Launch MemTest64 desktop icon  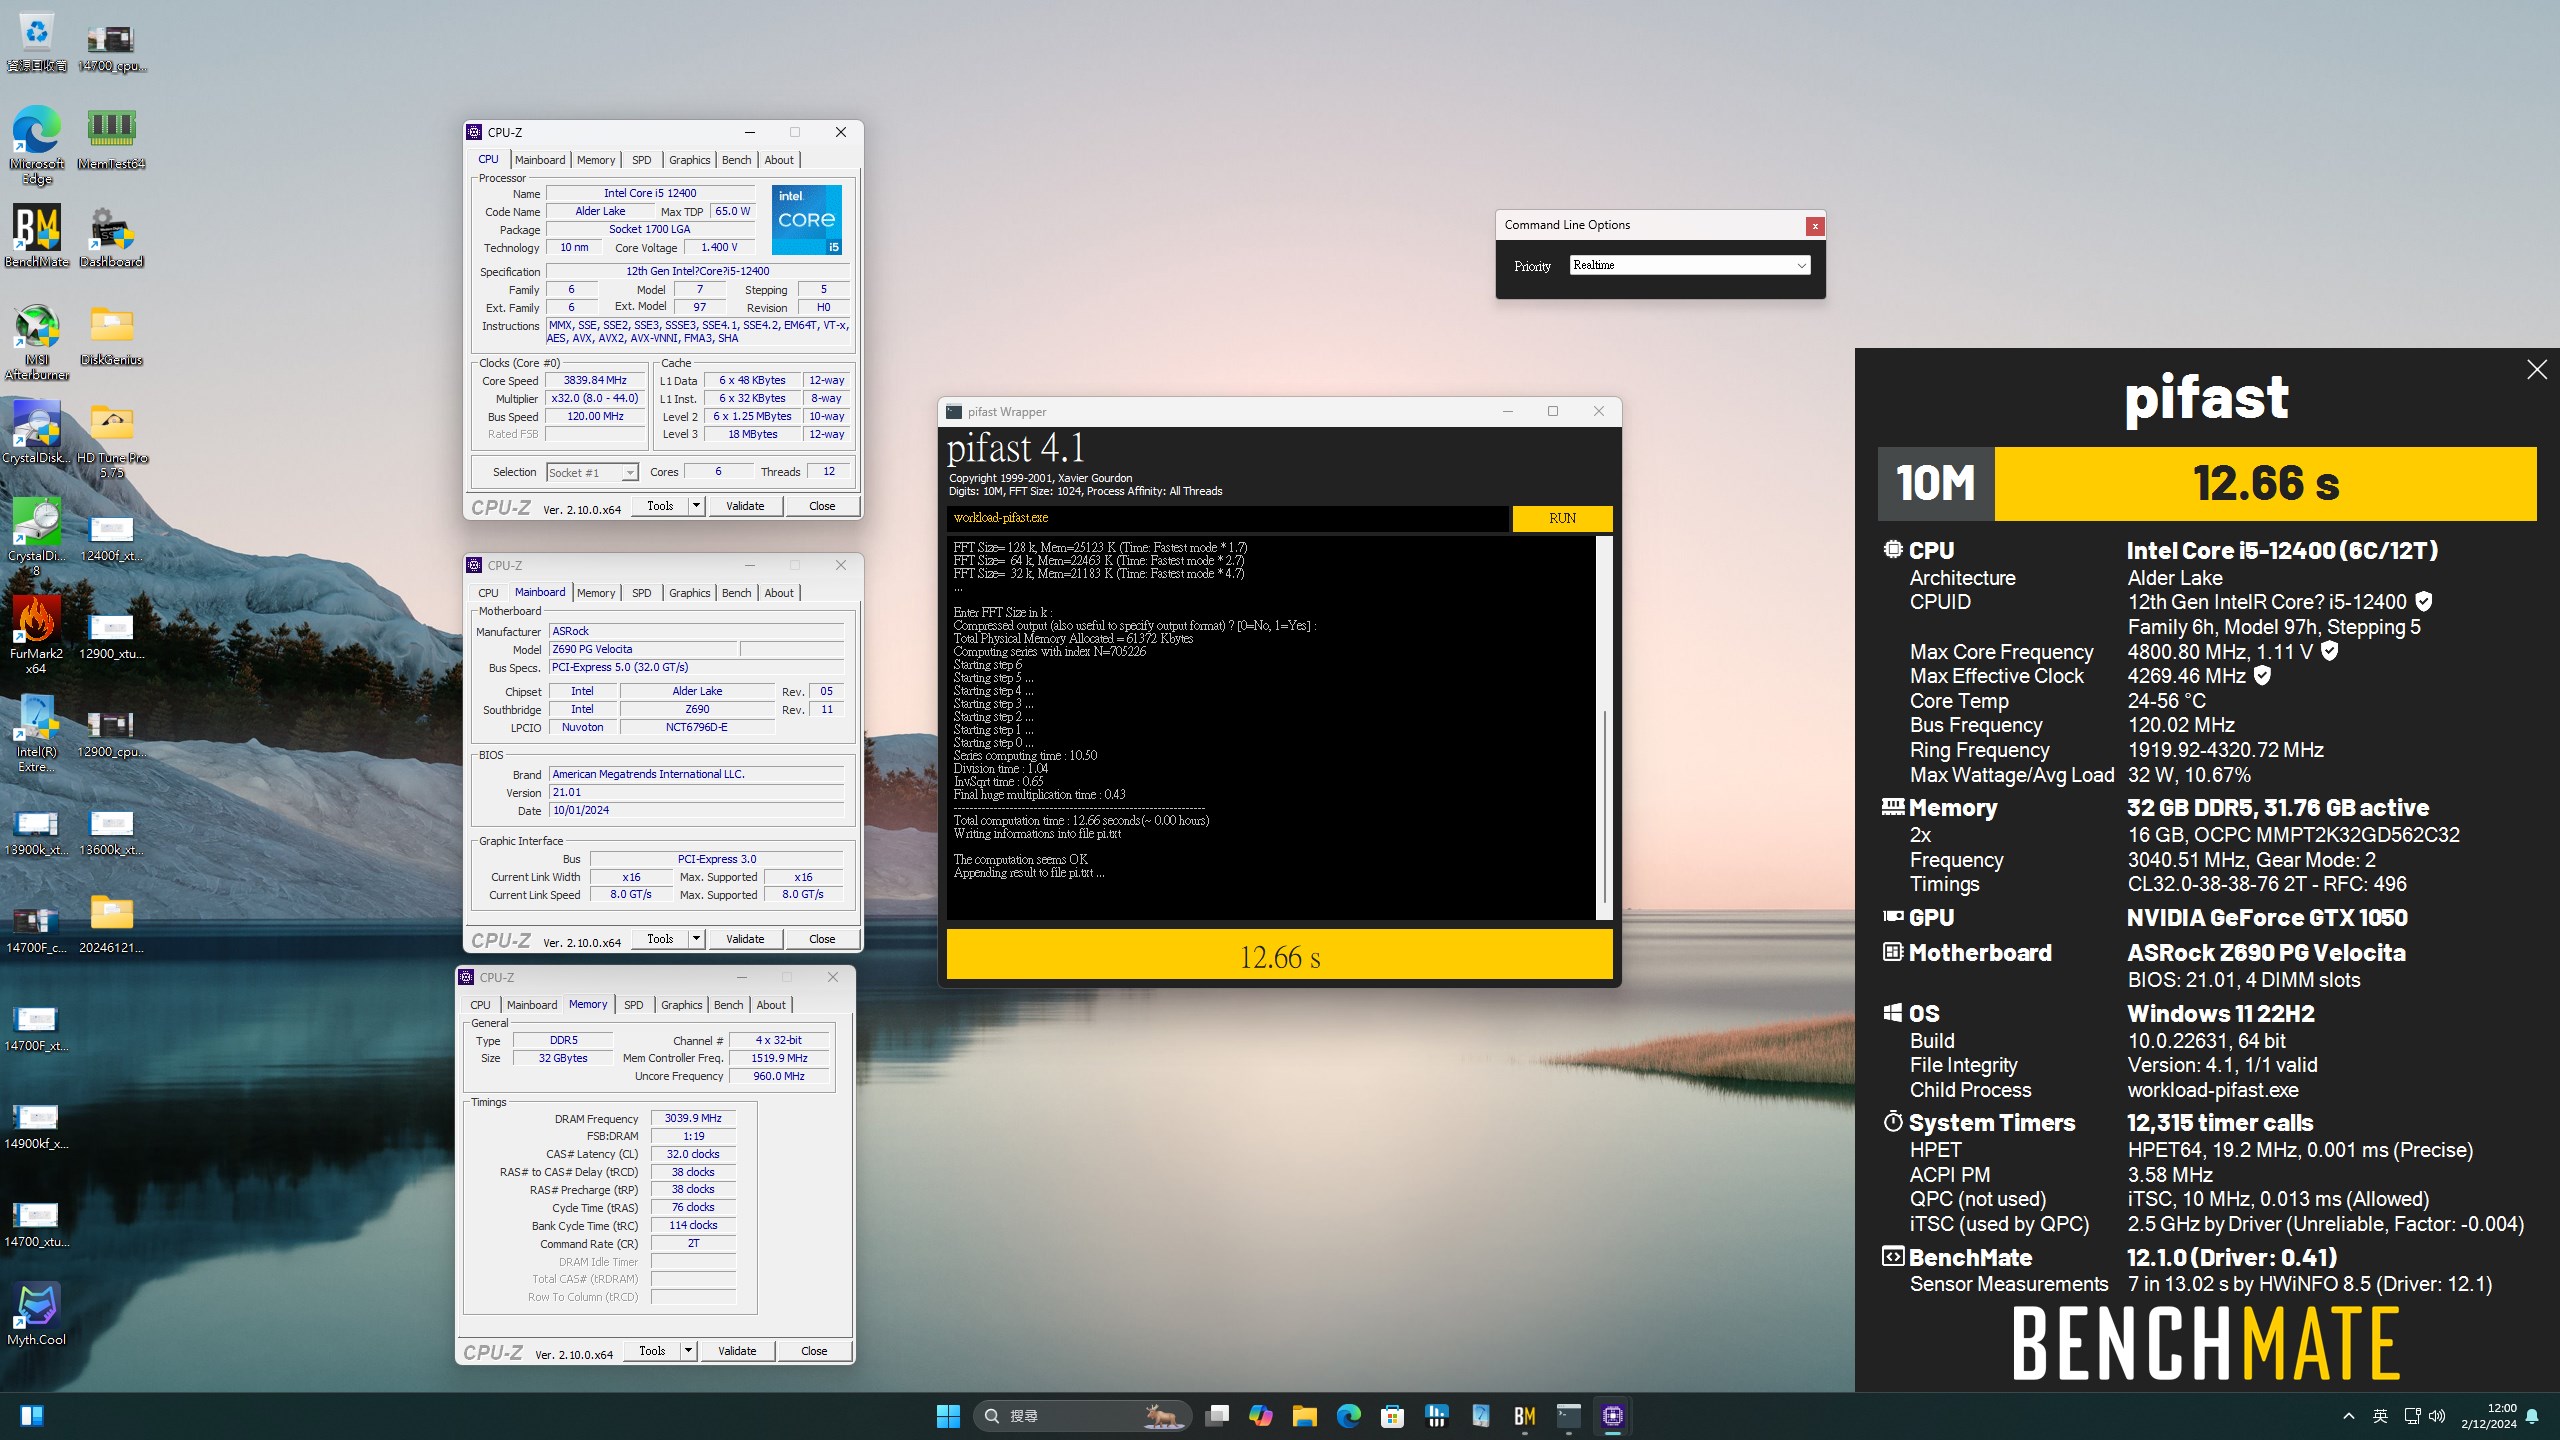coord(111,138)
